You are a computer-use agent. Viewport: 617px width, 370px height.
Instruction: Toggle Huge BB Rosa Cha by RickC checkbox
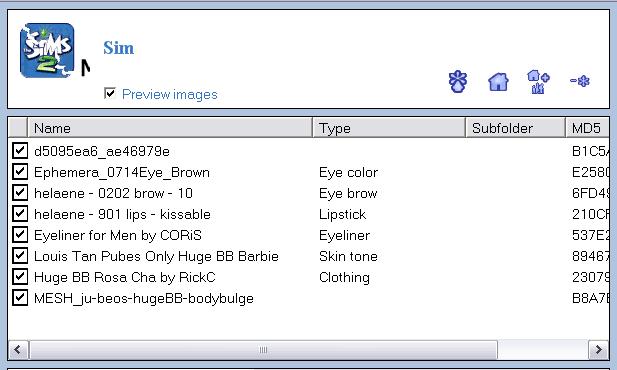pyautogui.click(x=20, y=277)
